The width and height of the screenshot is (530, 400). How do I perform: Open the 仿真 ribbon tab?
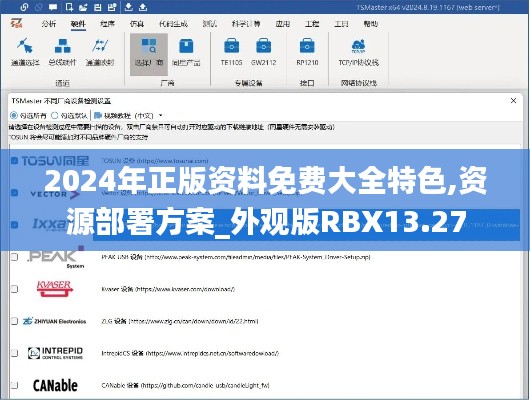[137, 24]
